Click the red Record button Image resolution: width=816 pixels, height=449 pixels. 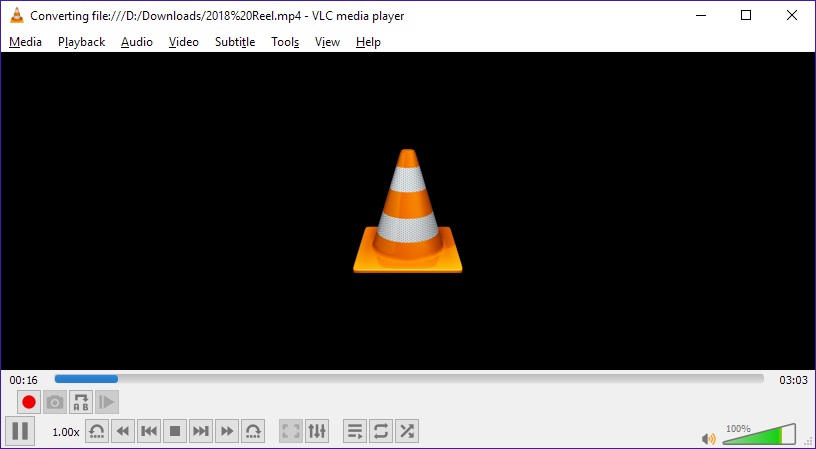click(x=29, y=402)
